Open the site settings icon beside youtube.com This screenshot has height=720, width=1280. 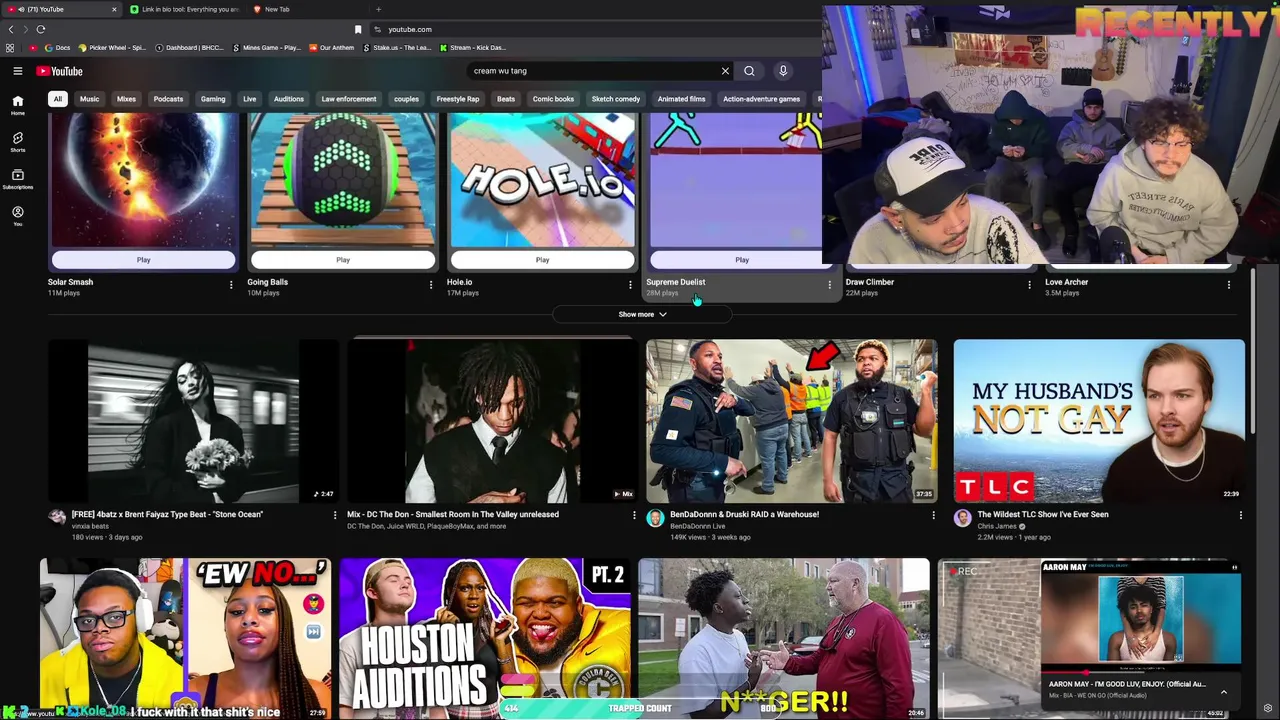coord(377,29)
